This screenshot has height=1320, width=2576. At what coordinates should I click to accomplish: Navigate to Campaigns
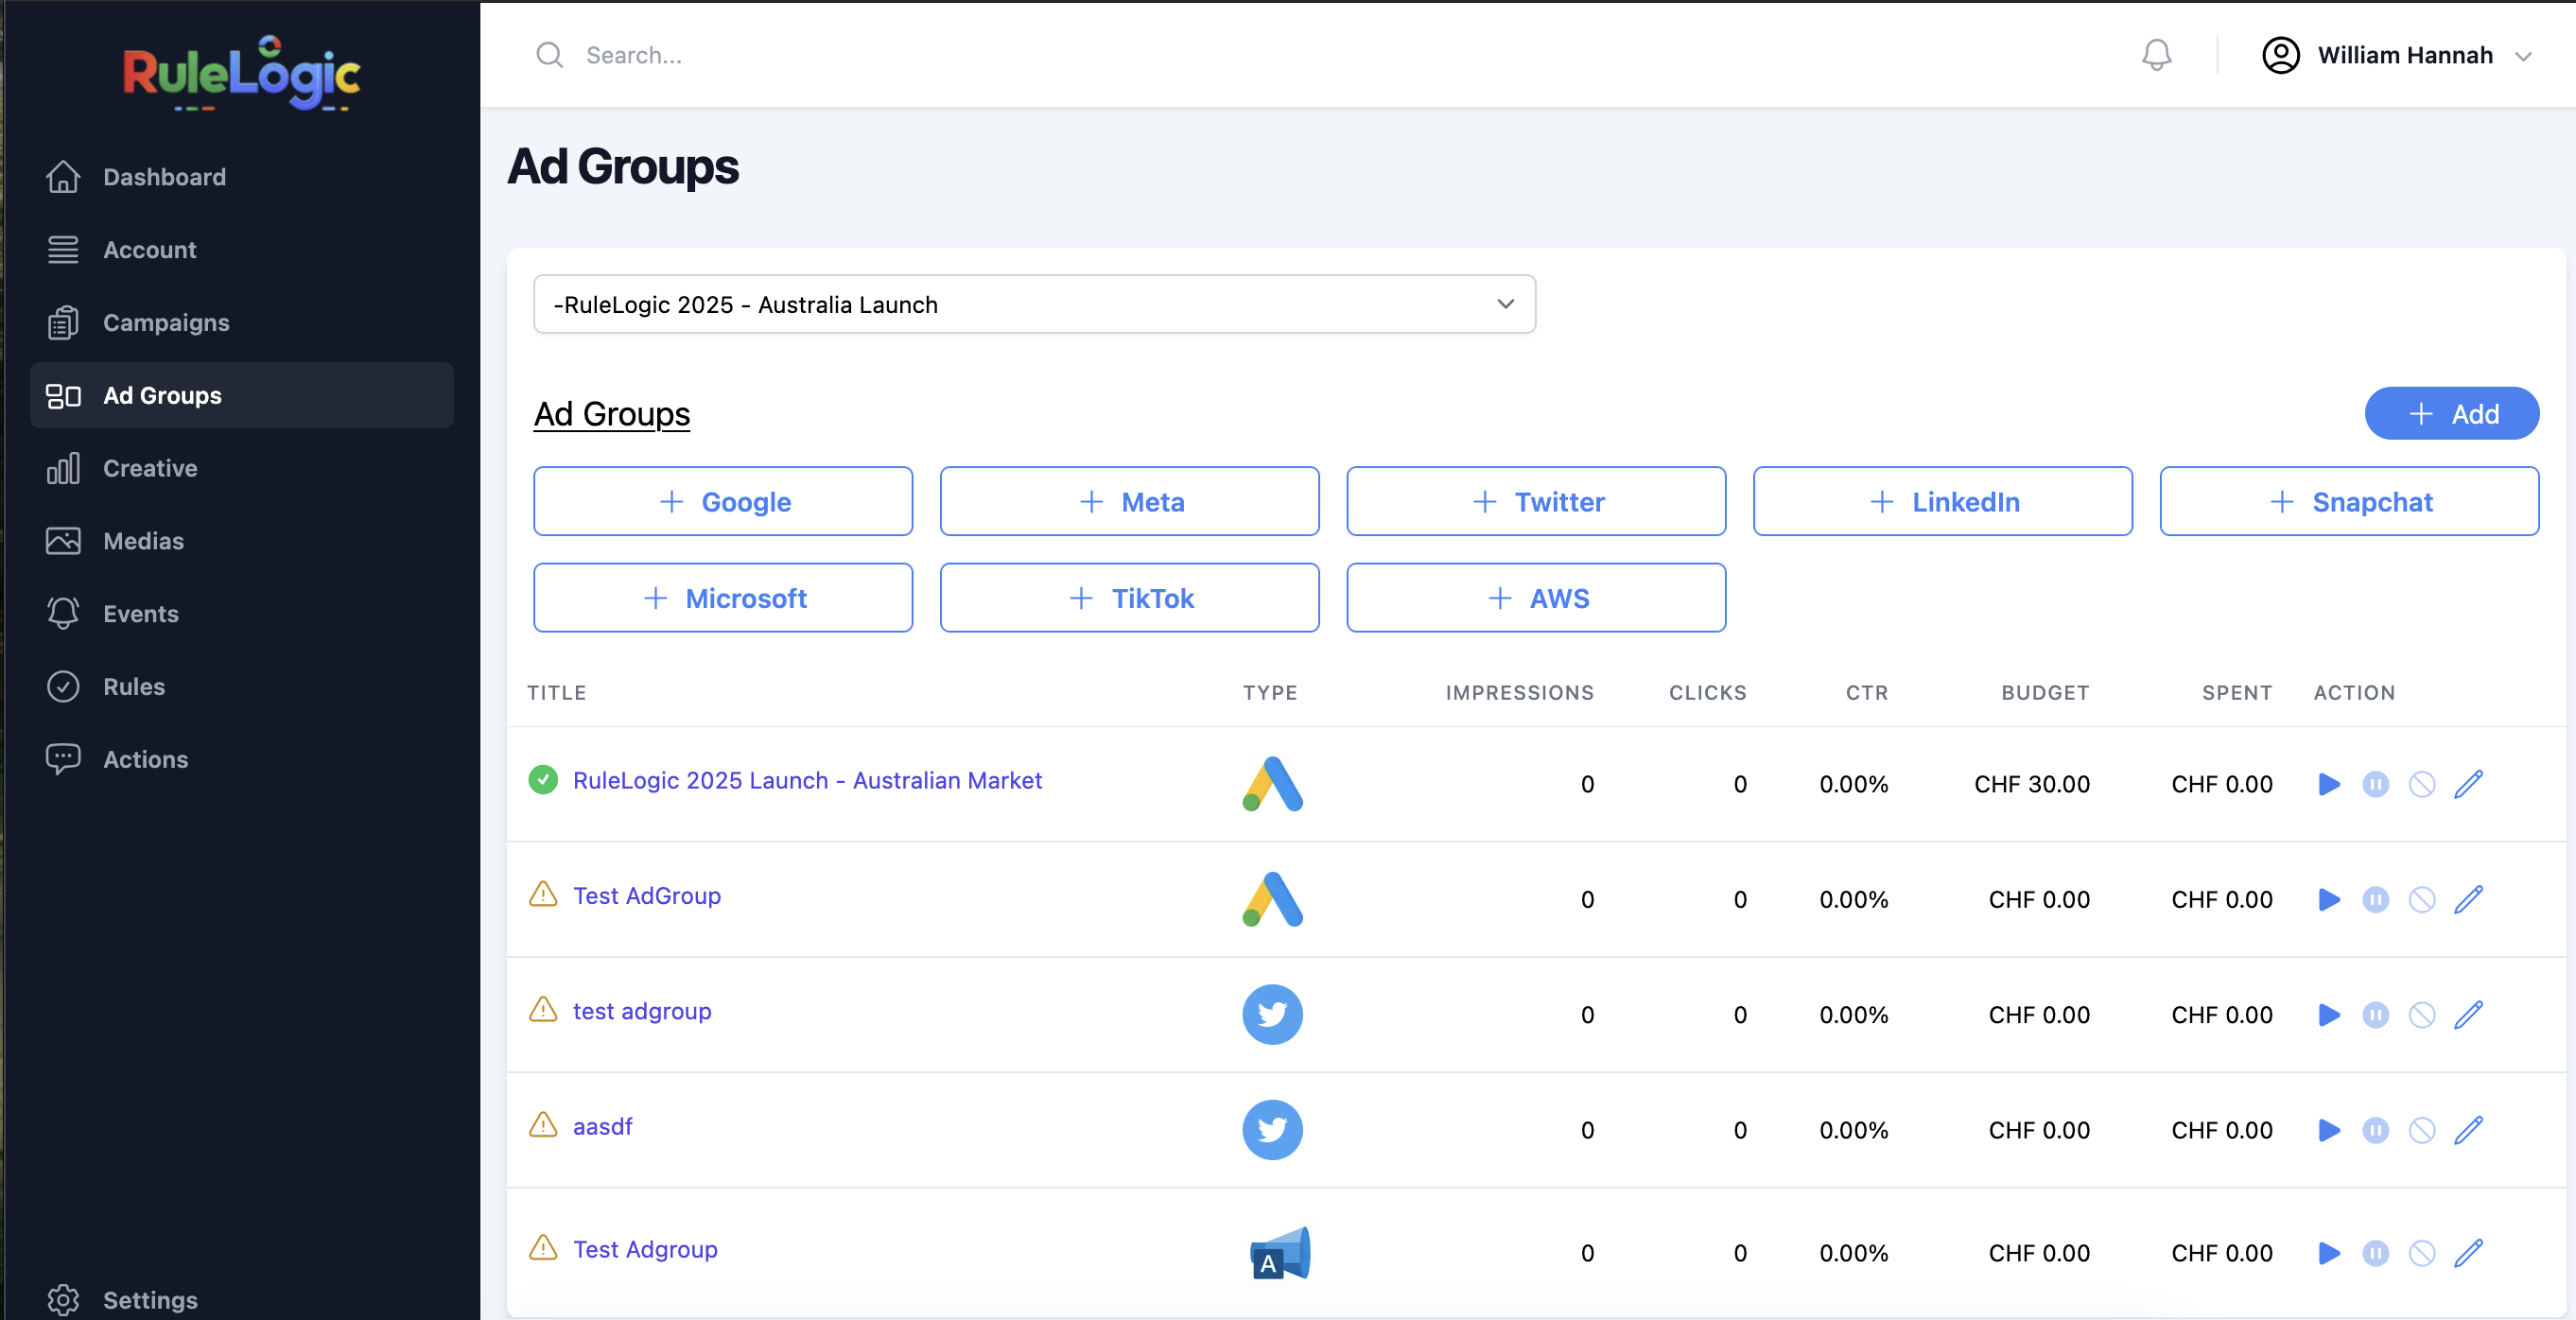point(241,323)
